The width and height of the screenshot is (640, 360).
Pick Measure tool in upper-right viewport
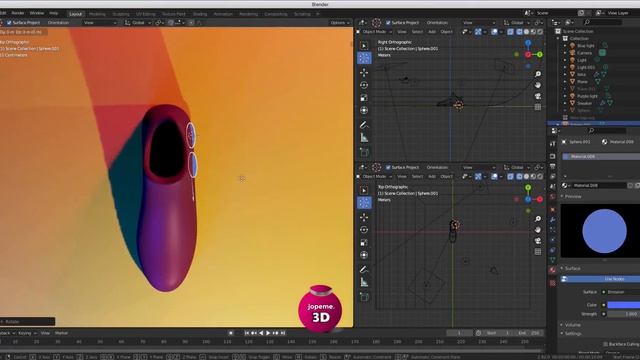[364, 138]
